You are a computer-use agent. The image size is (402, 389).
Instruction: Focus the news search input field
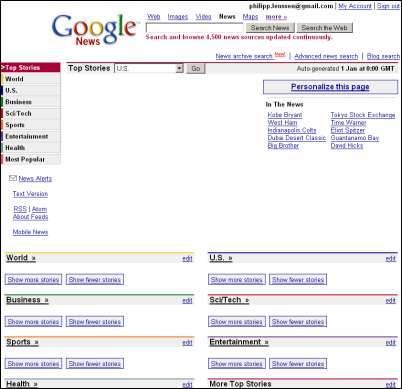coord(195,28)
